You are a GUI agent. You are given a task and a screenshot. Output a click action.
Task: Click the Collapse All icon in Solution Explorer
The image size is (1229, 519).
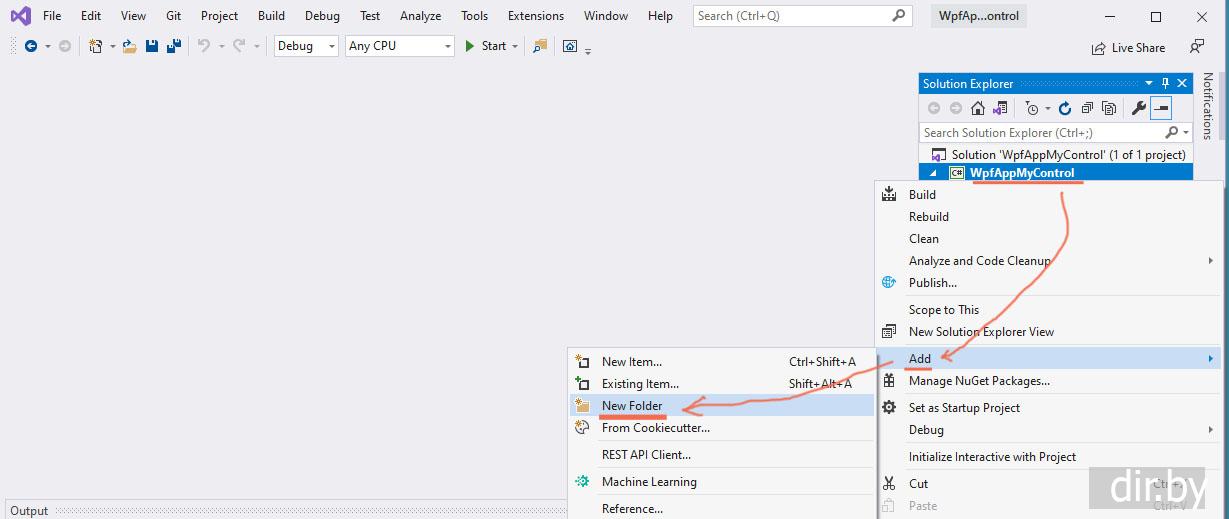pos(1087,108)
